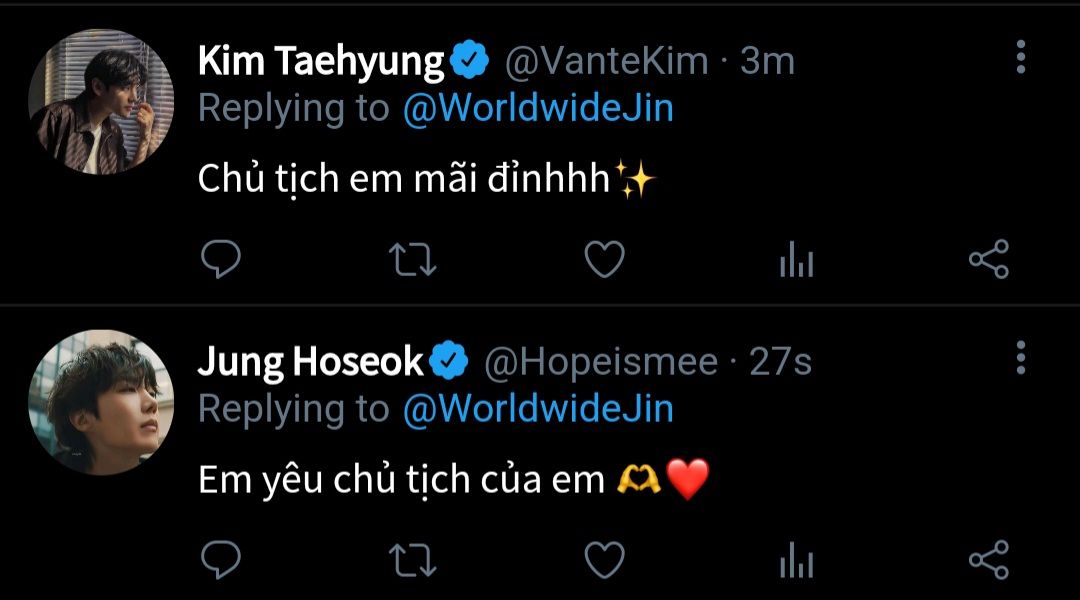Like Kim Taehyung's tweet
The image size is (1080, 600).
pos(604,259)
